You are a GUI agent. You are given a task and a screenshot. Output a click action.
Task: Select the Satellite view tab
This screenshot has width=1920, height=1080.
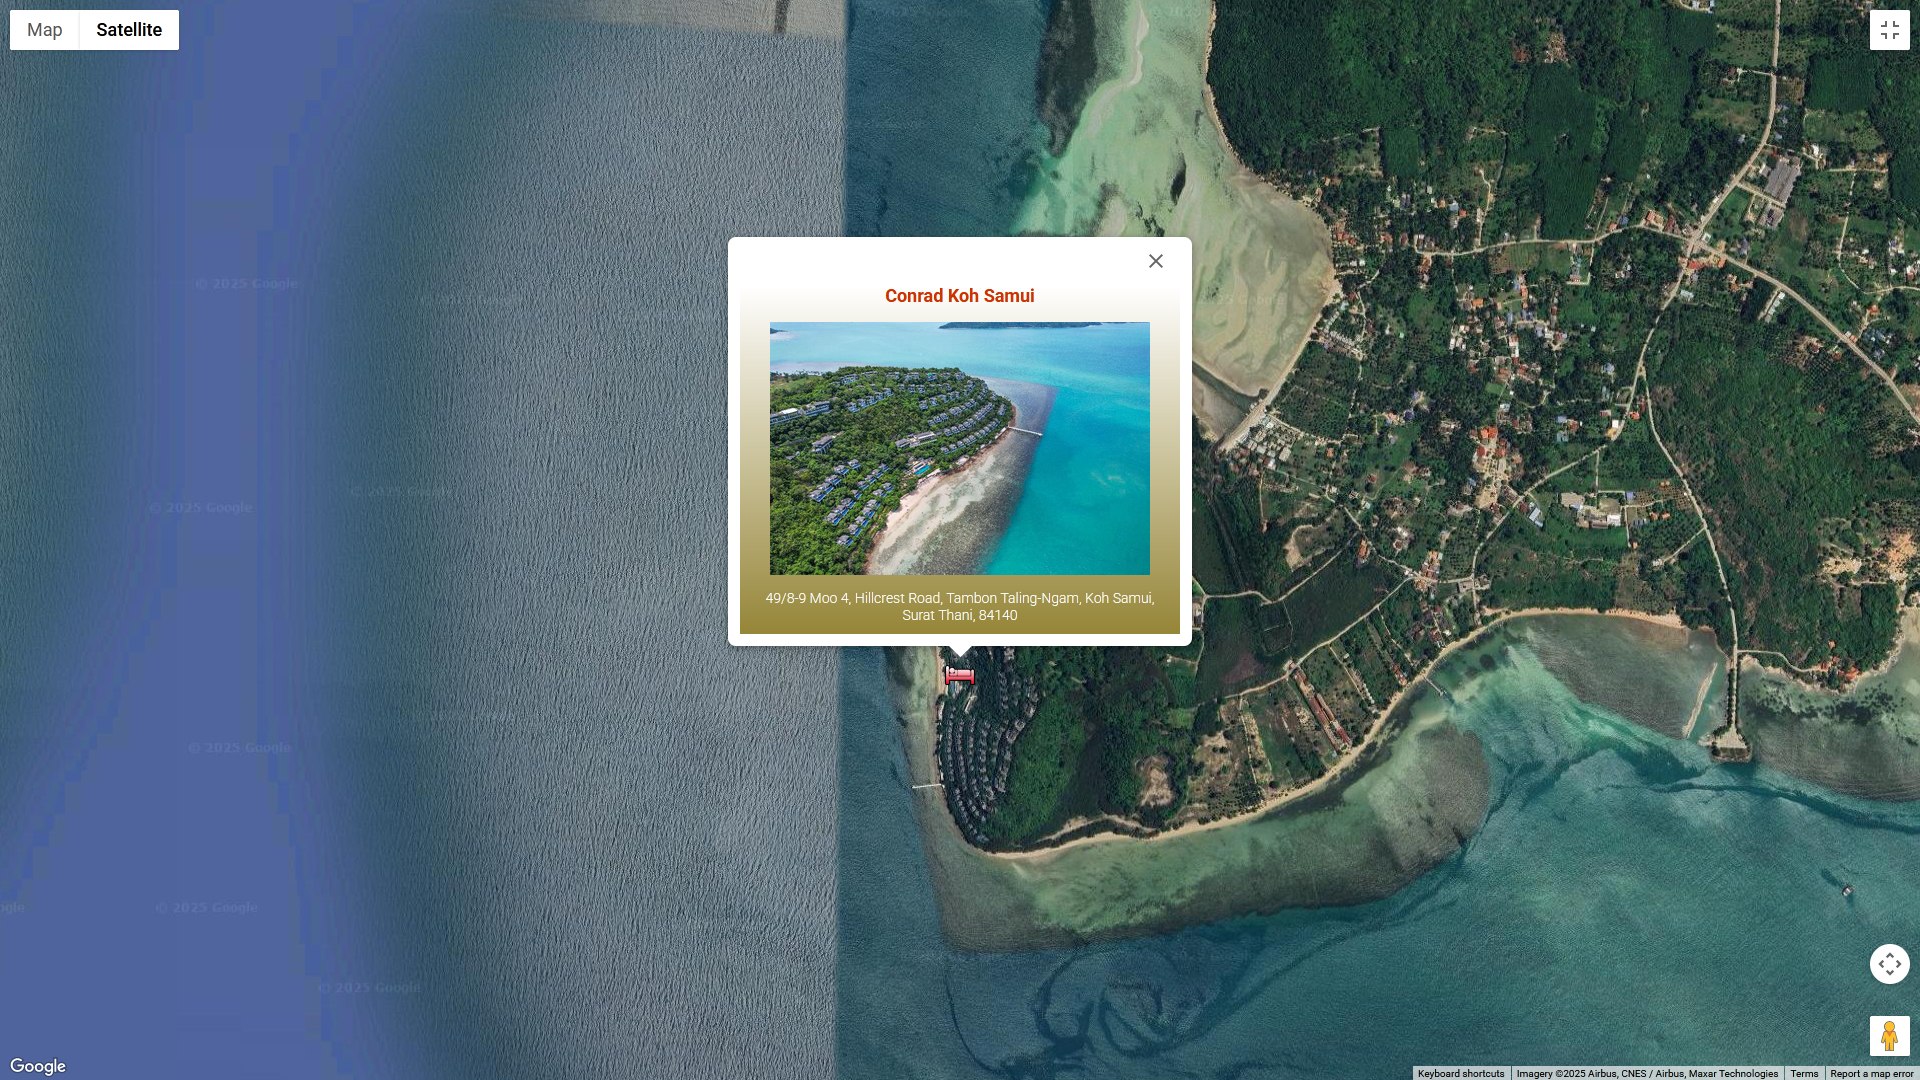[129, 30]
